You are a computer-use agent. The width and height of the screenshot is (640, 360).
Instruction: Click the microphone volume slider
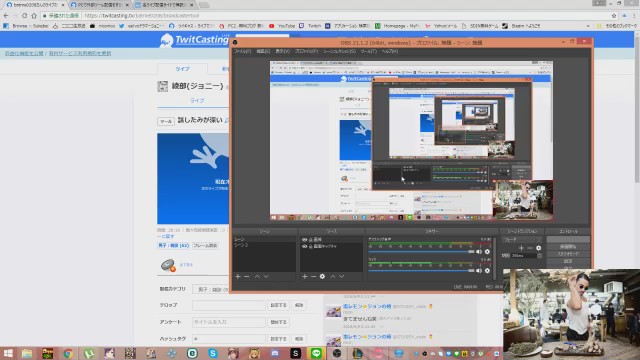click(421, 271)
